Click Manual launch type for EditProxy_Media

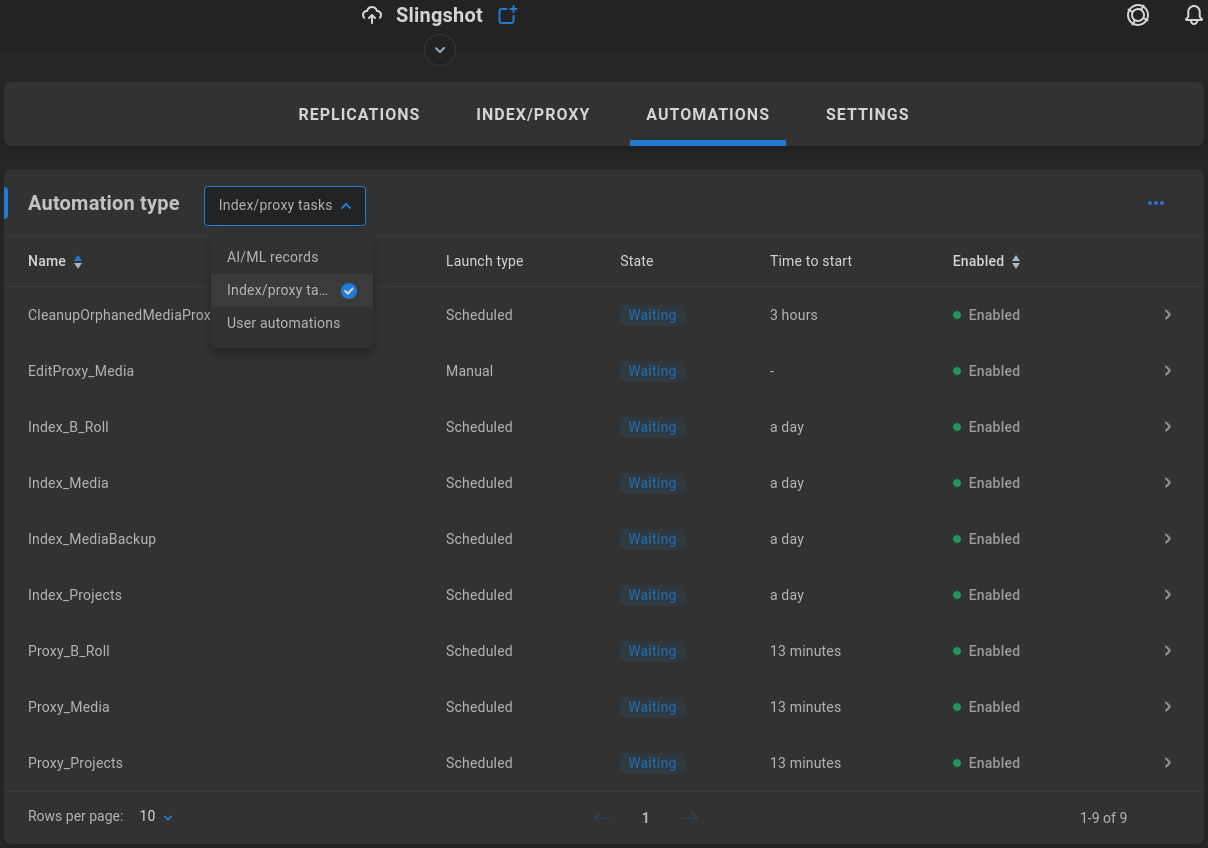pos(469,371)
